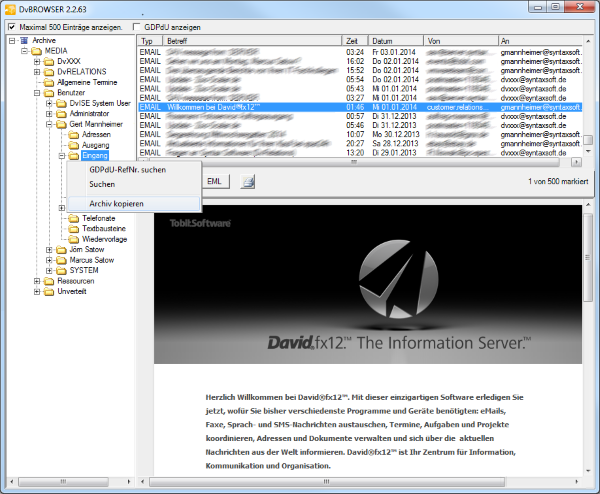
Task: Collapse the Benutzer tree node
Action: tap(37, 93)
